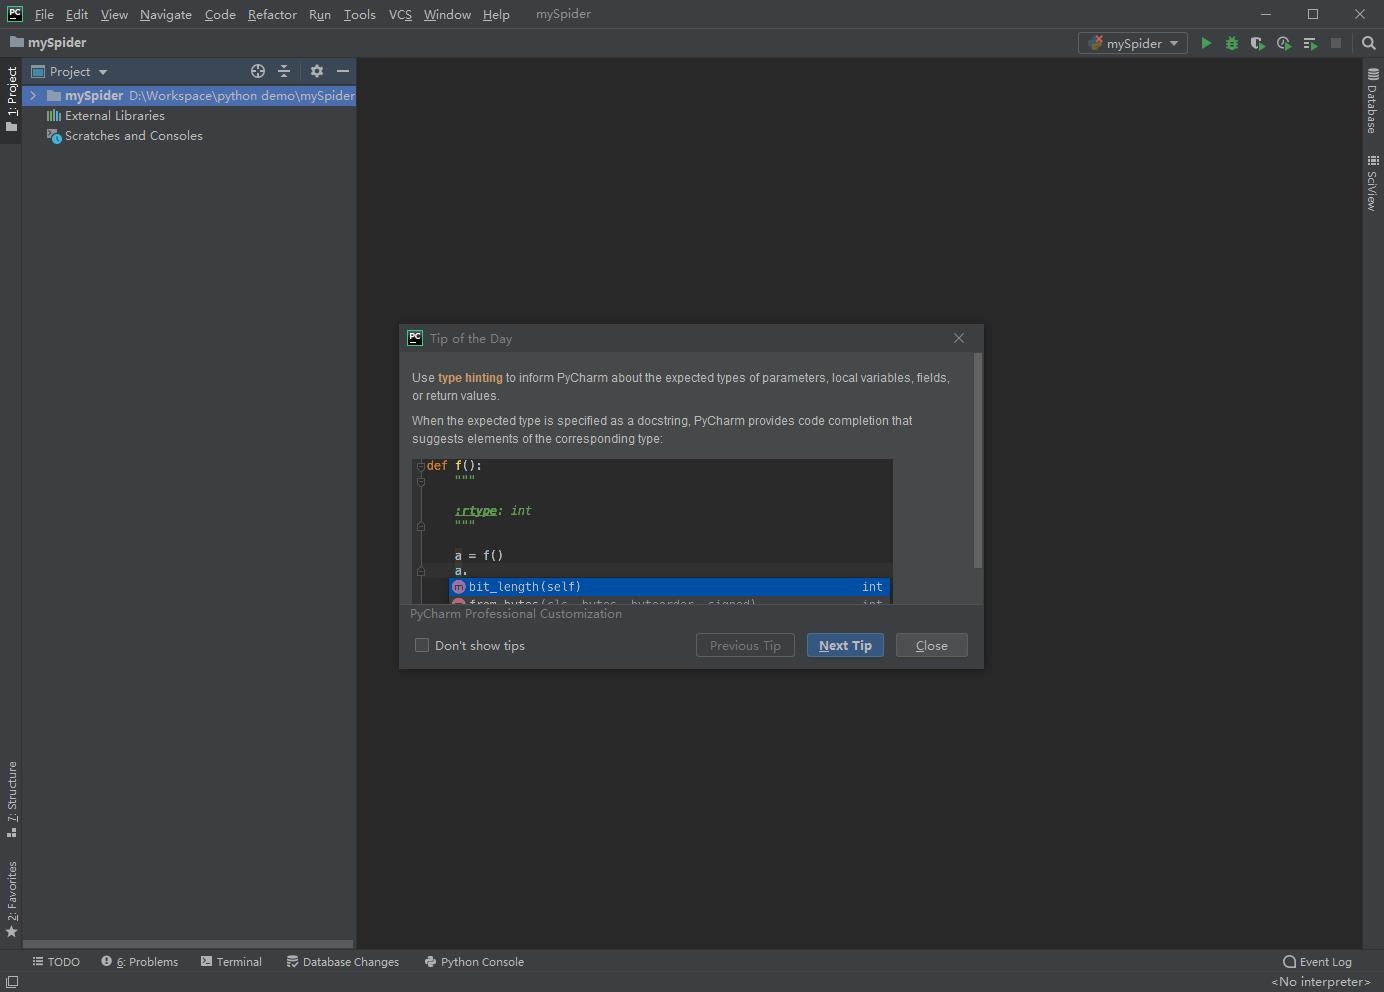Open the Run menu
The image size is (1384, 992).
point(320,14)
